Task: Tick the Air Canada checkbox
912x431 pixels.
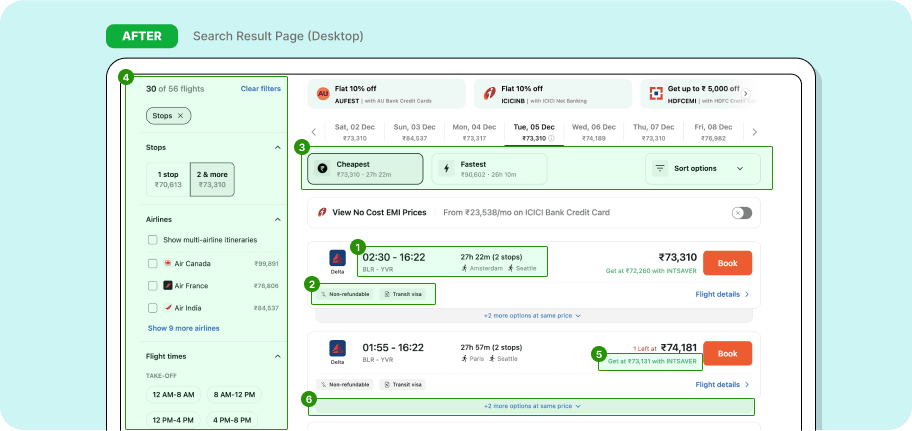Action: [x=152, y=263]
